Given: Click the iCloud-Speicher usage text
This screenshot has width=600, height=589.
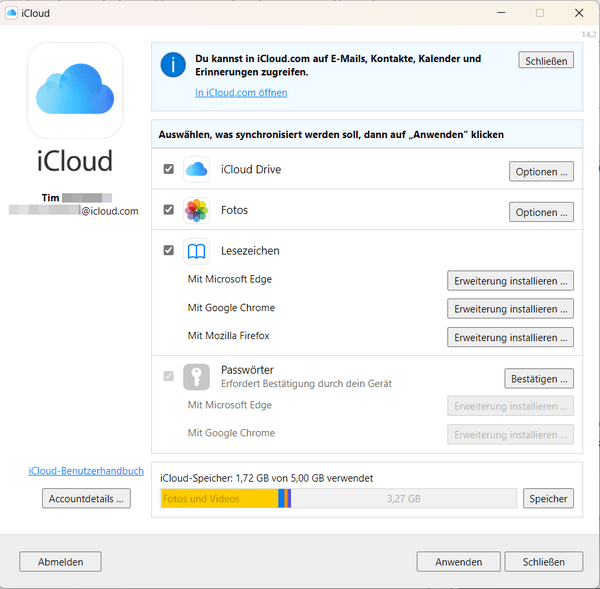Looking at the screenshot, I should (266, 478).
